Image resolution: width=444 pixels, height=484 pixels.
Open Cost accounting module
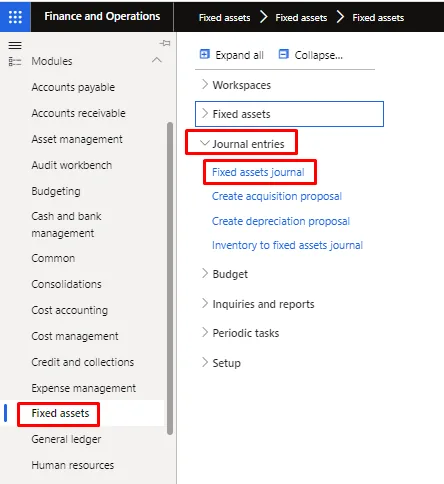pyautogui.click(x=70, y=310)
